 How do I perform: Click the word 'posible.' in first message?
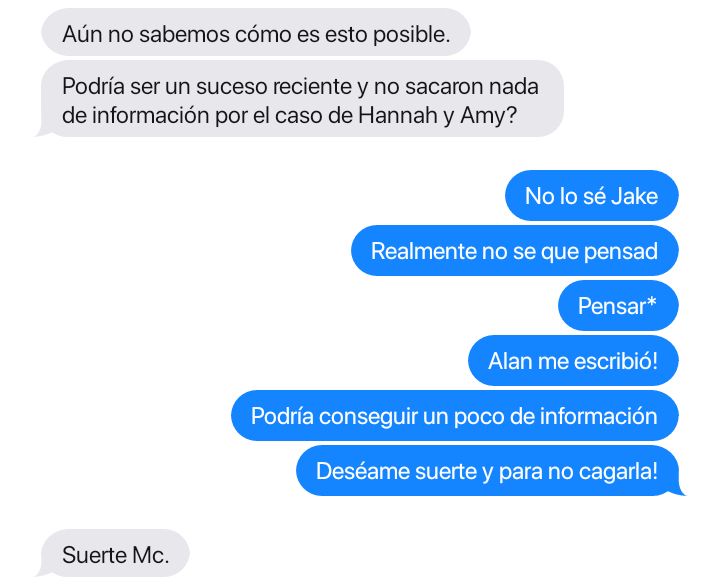point(411,35)
